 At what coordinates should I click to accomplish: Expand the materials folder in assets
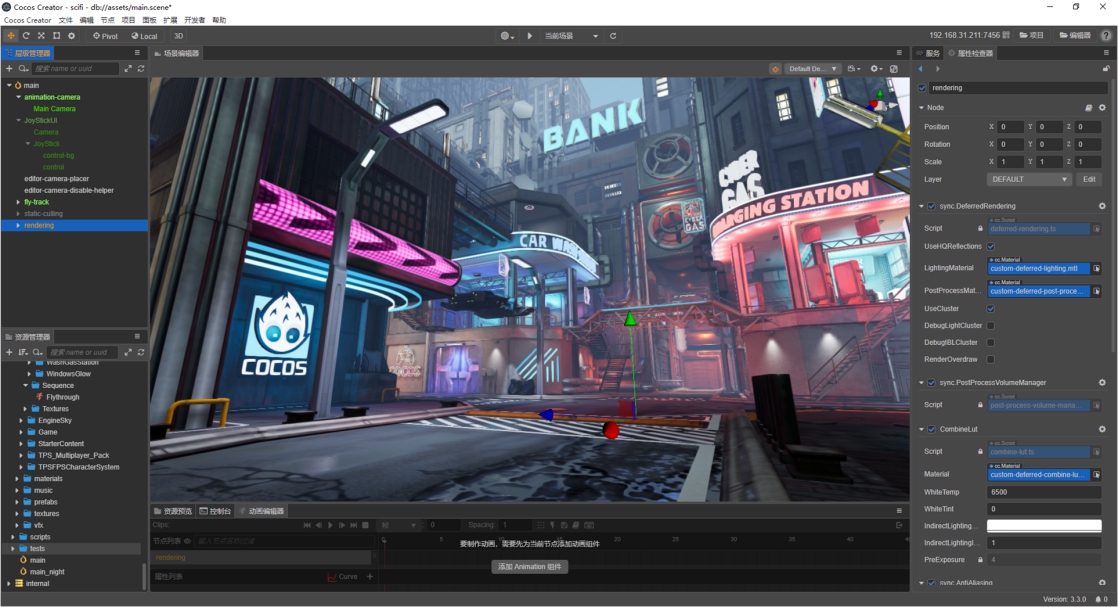pos(18,479)
